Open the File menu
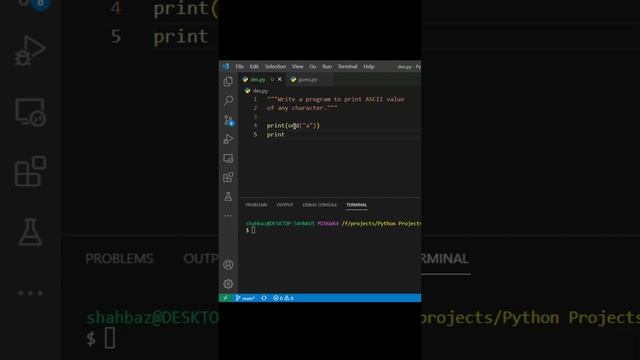Screen dimensions: 640x360 pos(240,67)
